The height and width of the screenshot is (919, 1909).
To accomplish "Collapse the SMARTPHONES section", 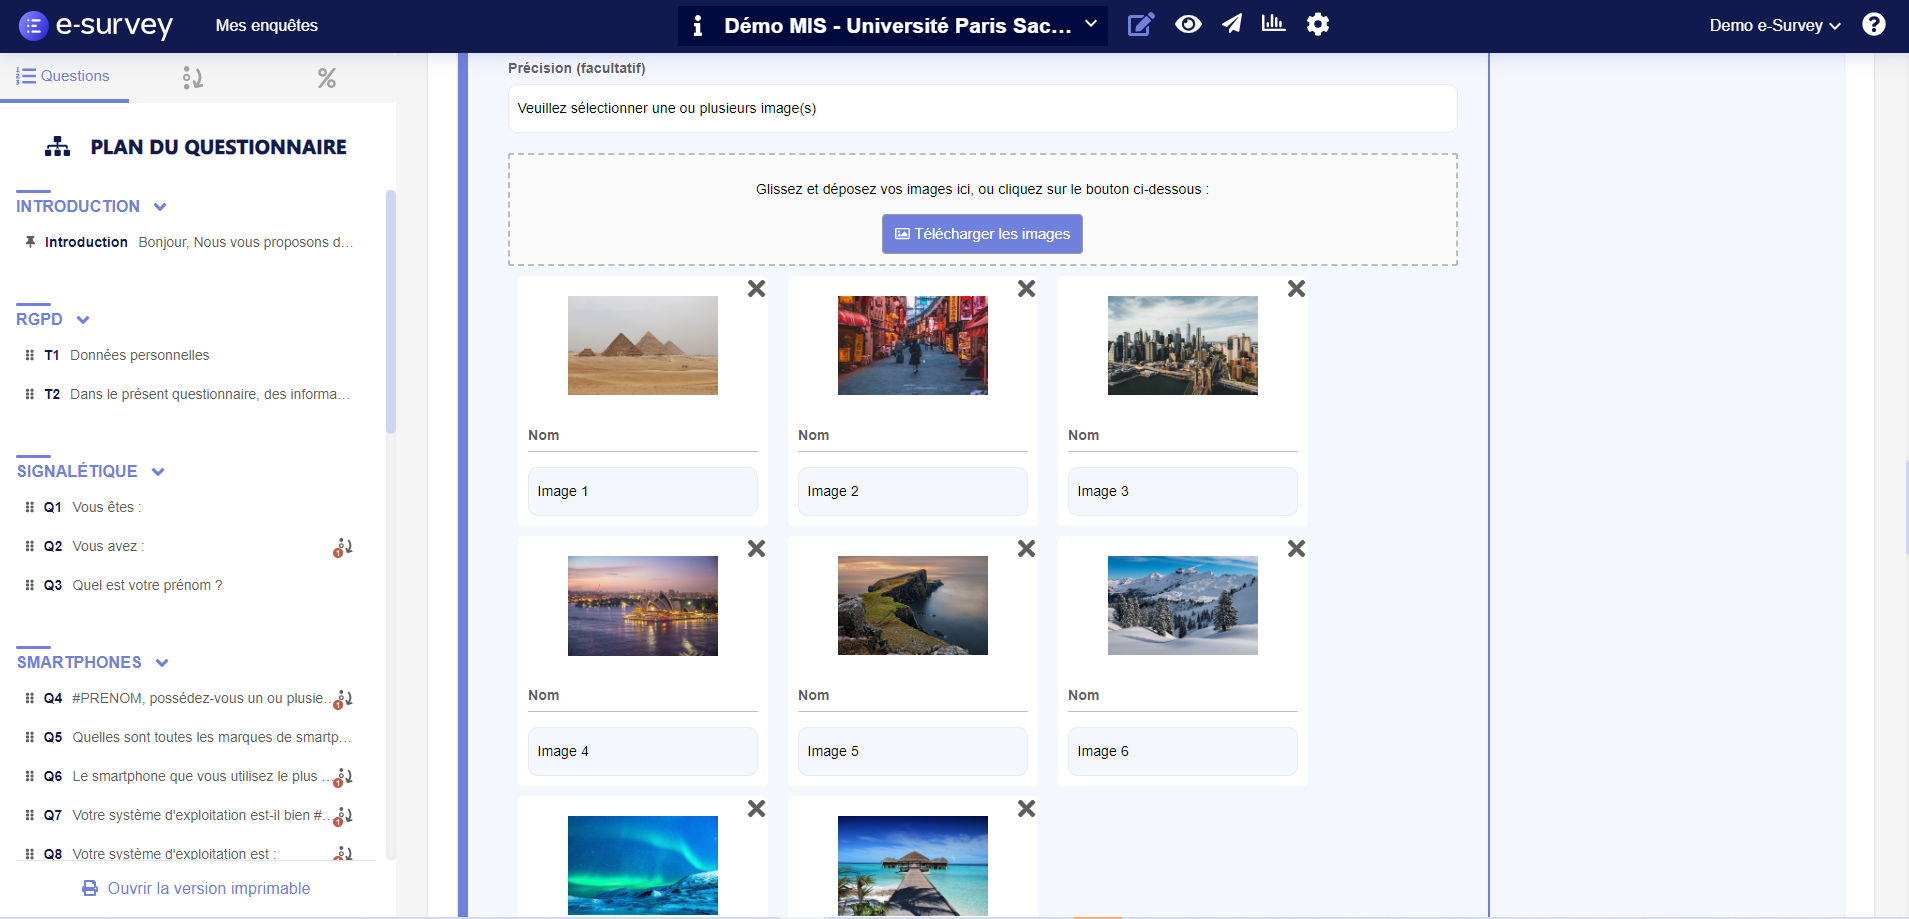I will pos(161,662).
